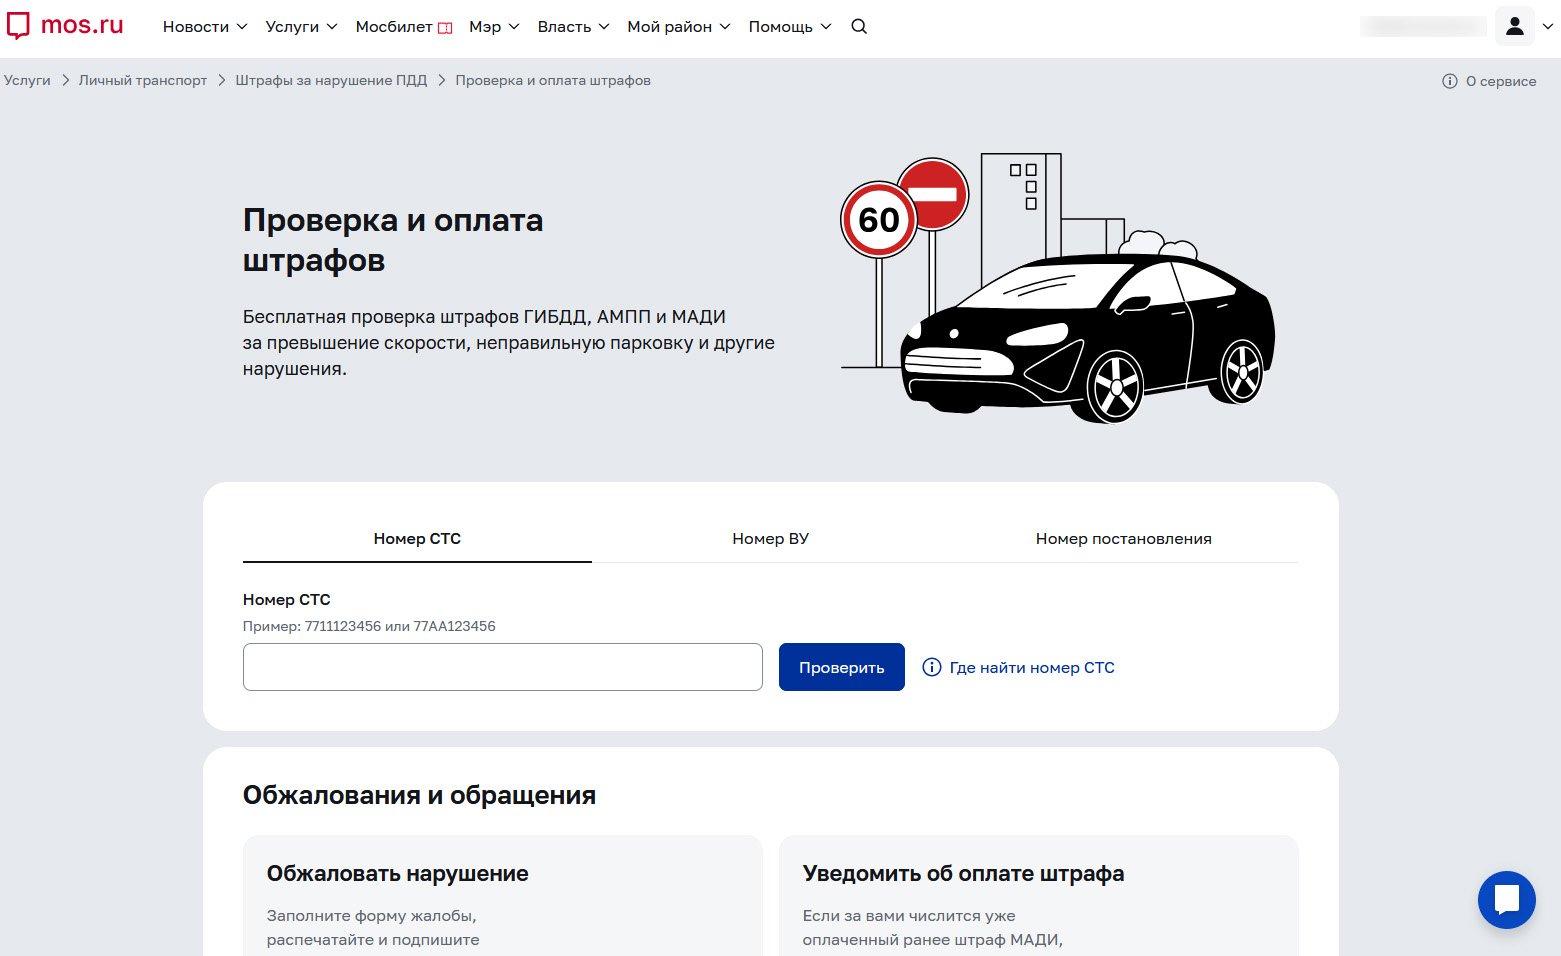This screenshot has height=956, width=1561.
Task: Open the chat support bubble
Action: tap(1506, 900)
